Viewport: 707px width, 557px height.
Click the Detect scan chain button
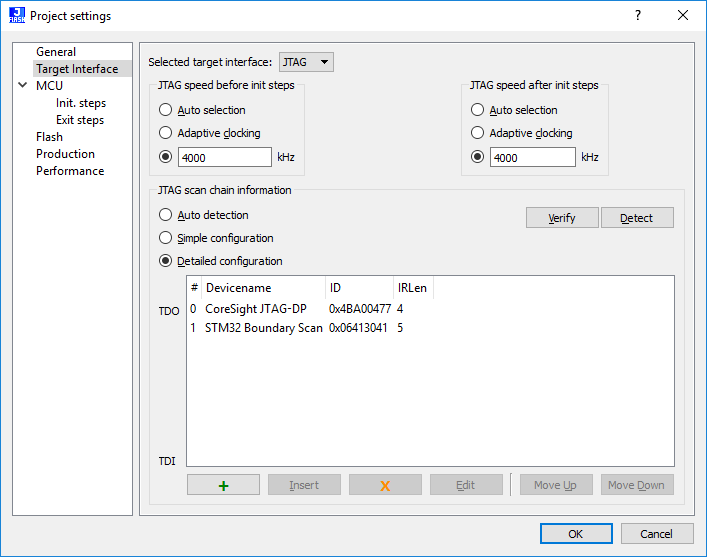click(636, 218)
